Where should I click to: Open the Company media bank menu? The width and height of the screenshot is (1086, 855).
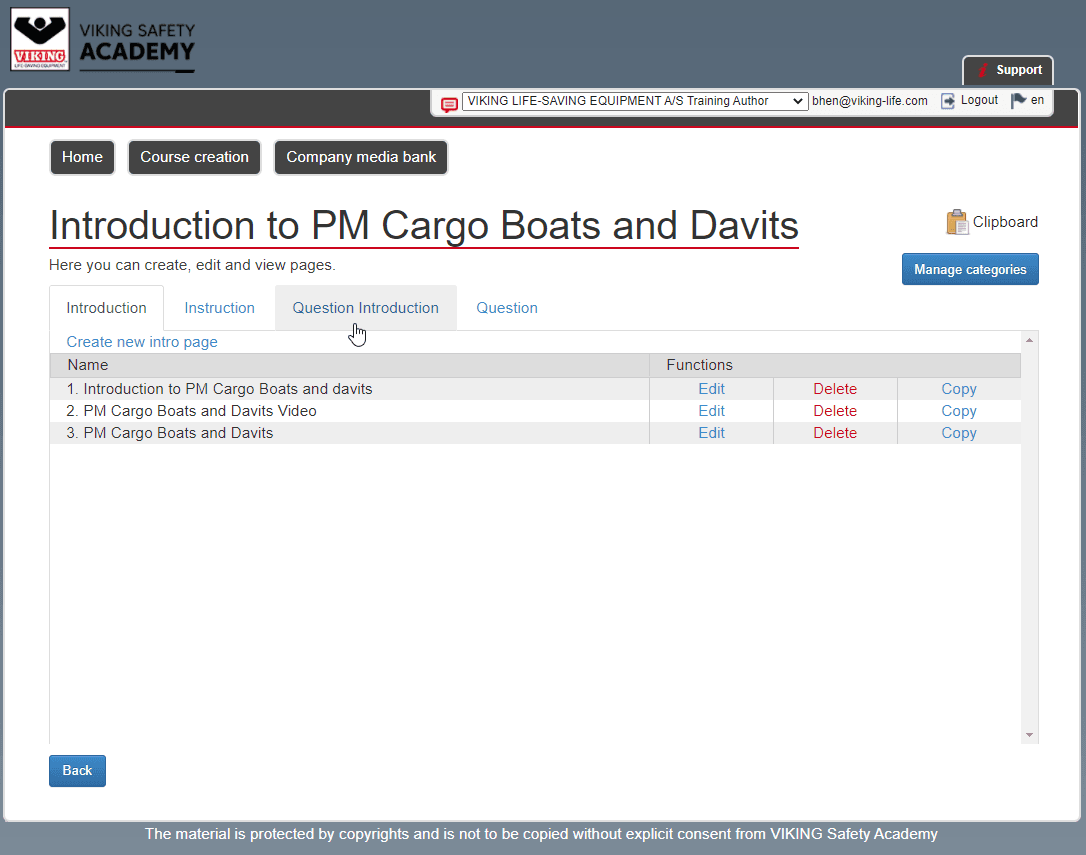click(361, 157)
